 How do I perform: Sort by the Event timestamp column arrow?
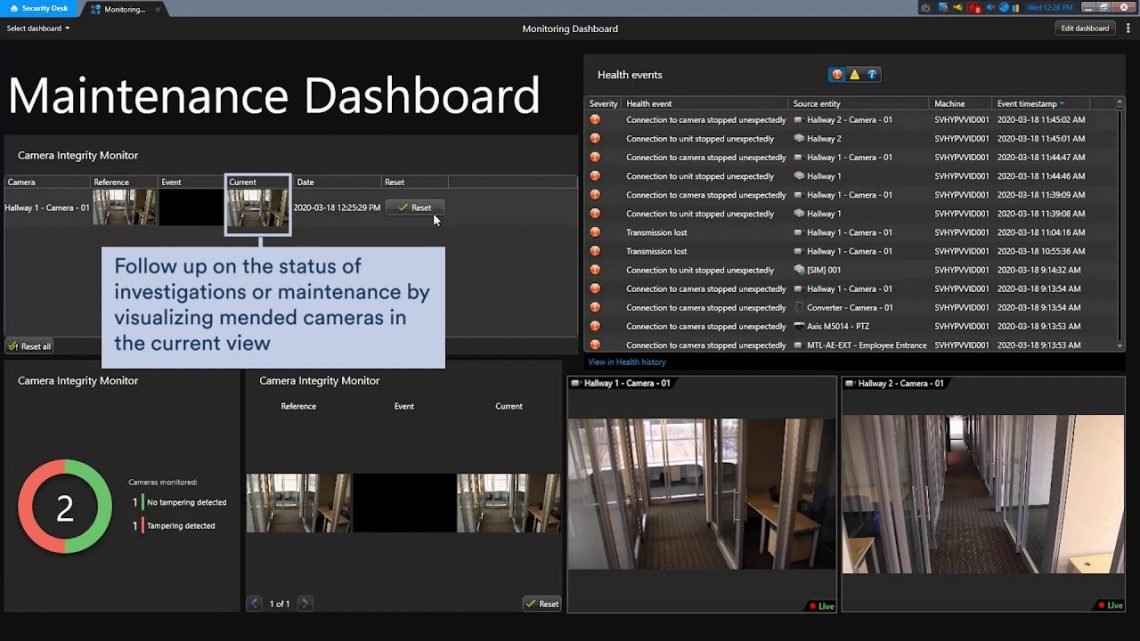coord(1060,103)
